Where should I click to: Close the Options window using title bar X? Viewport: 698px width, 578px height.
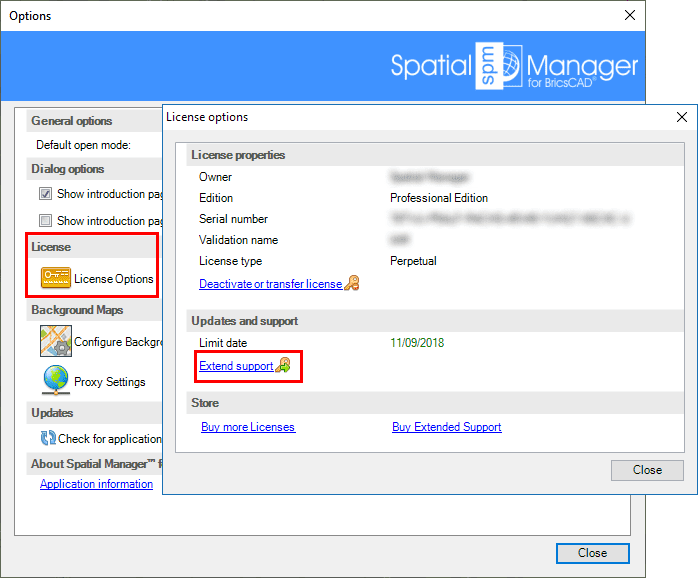tap(629, 16)
